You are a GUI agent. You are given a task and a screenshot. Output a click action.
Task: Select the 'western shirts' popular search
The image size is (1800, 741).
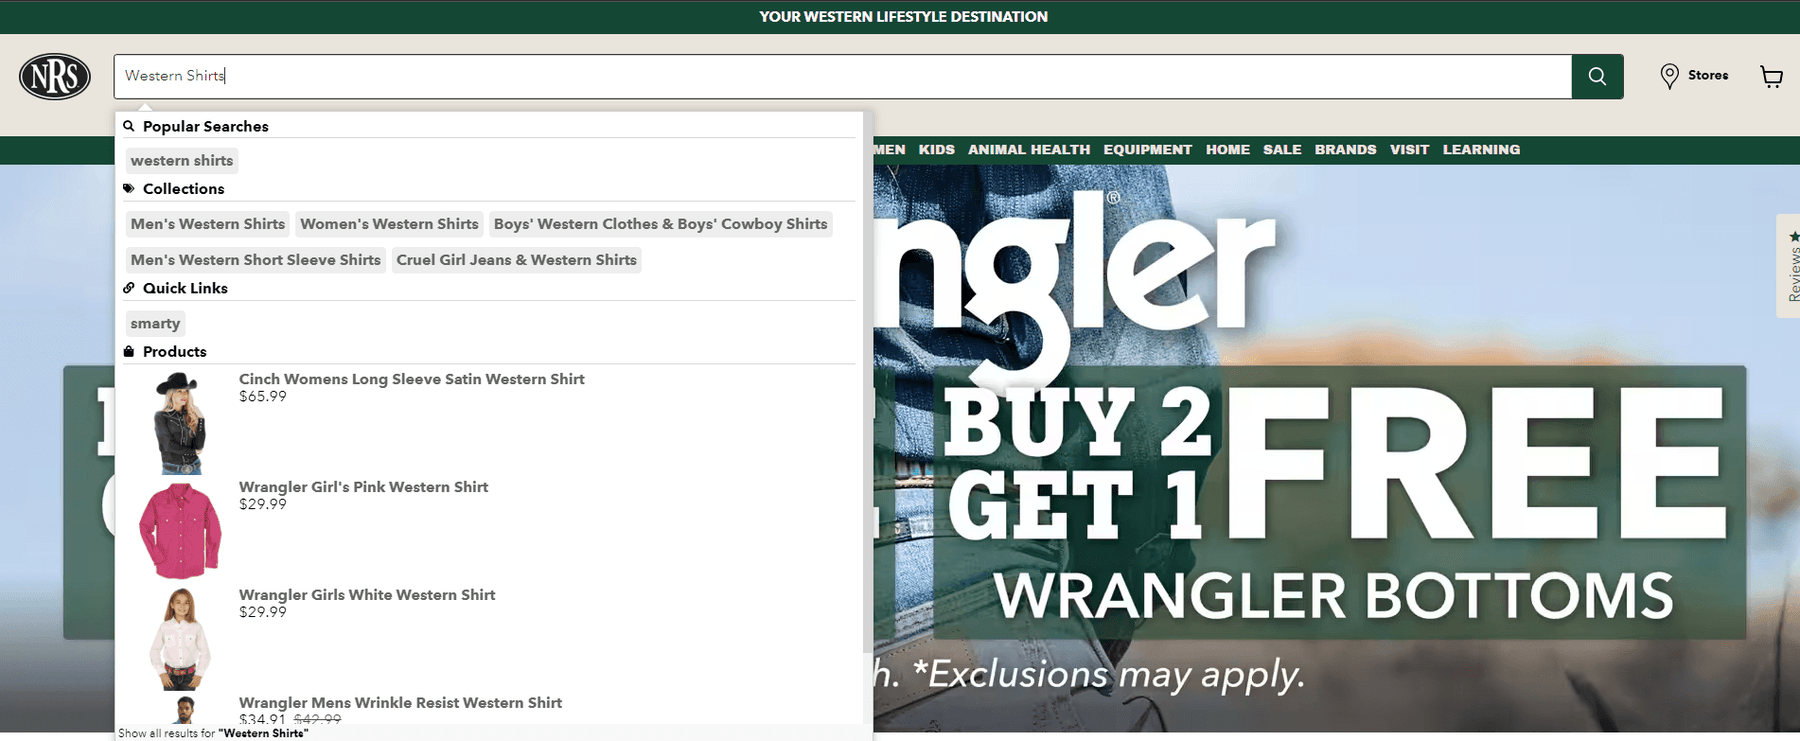tap(182, 161)
